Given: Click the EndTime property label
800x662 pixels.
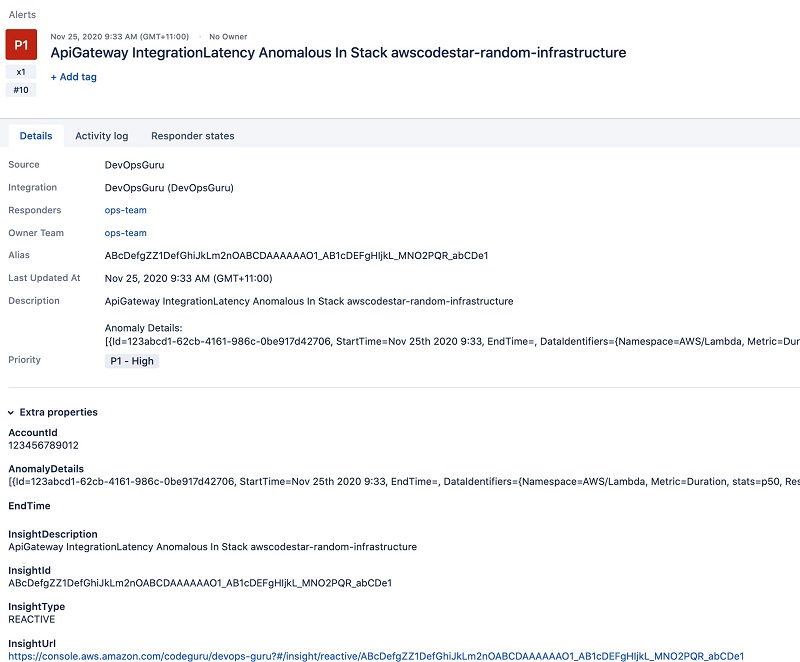Looking at the screenshot, I should 29,506.
